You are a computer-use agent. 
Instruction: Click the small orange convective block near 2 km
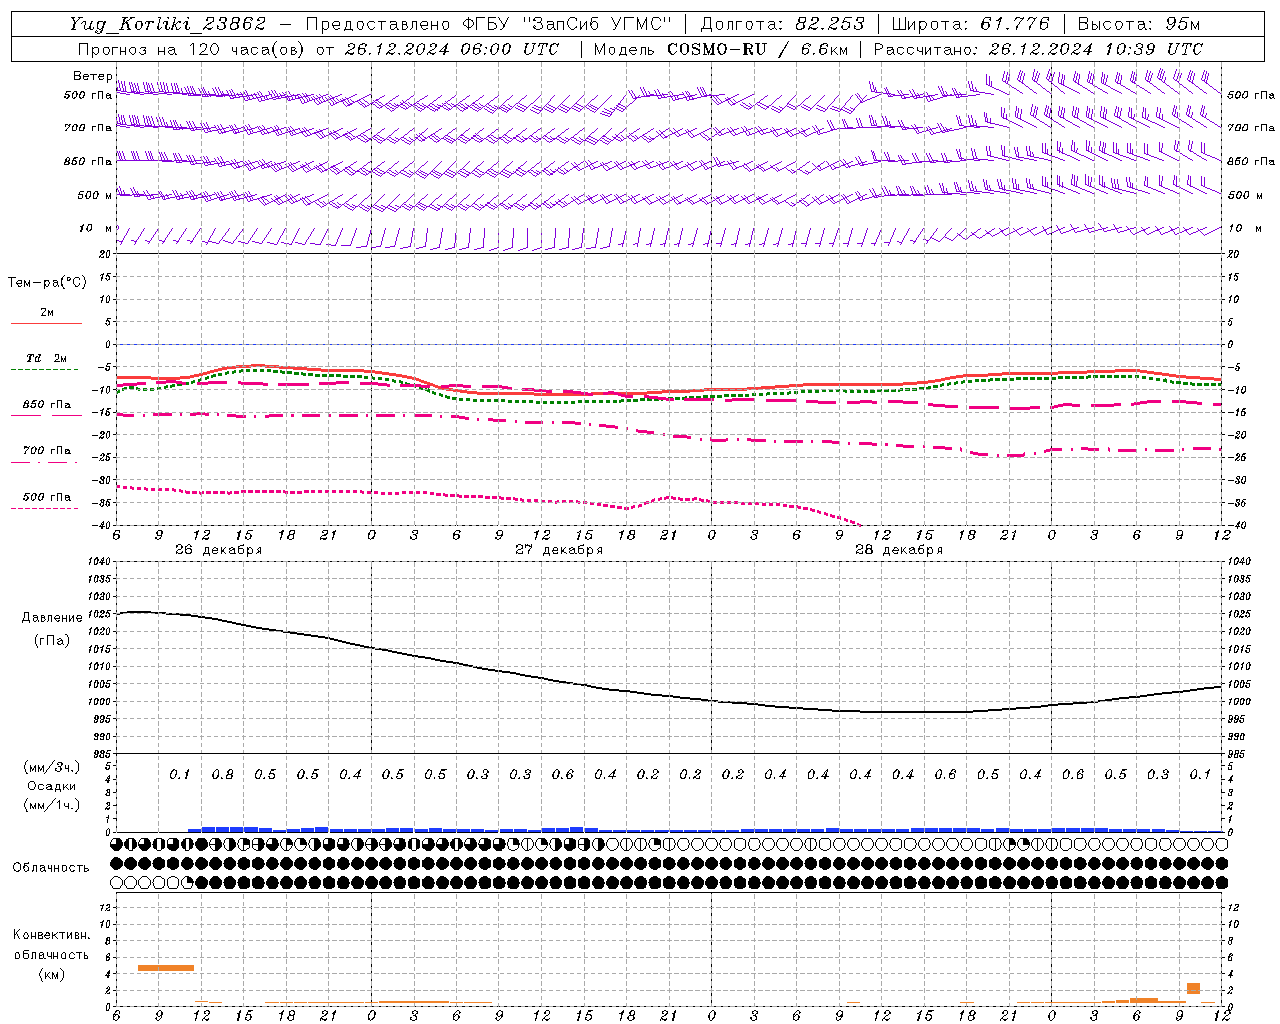[x=1193, y=989]
